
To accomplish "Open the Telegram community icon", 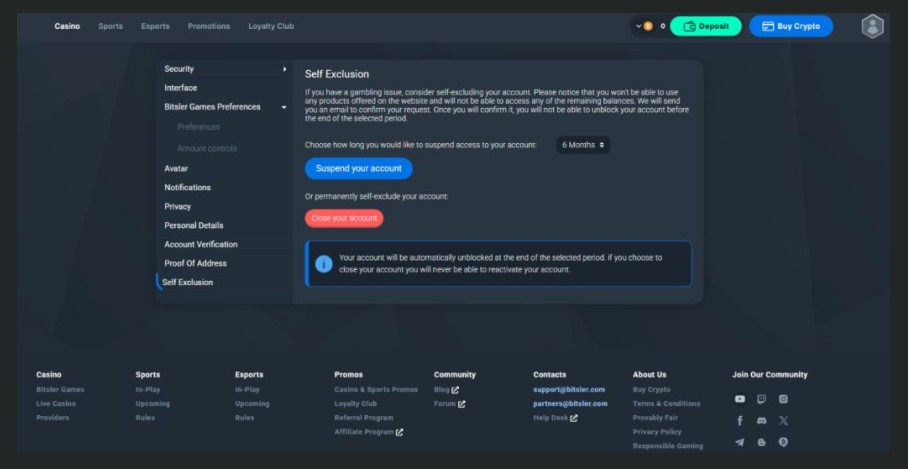I will click(740, 442).
